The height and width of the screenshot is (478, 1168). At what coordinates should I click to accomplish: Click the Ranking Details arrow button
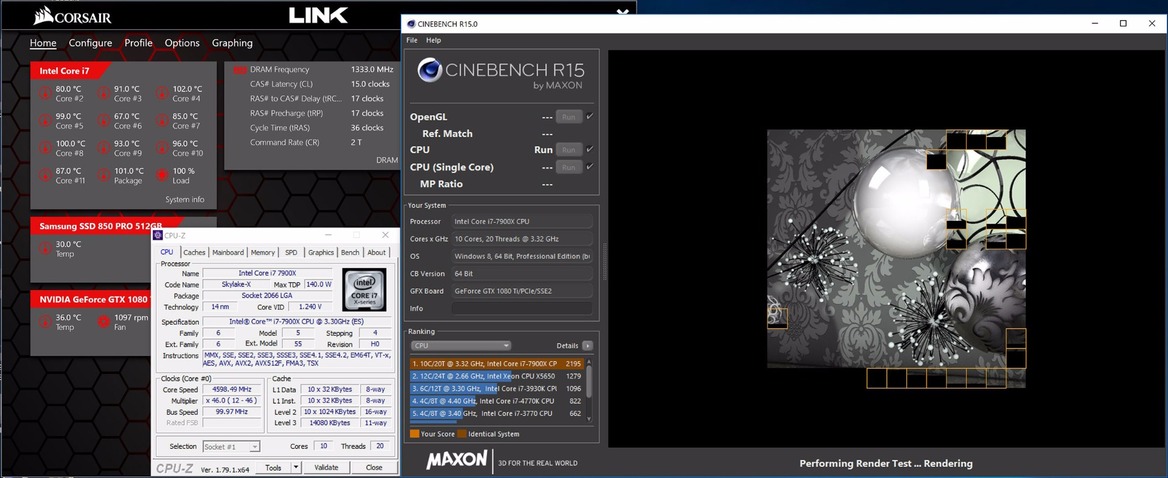(x=588, y=345)
